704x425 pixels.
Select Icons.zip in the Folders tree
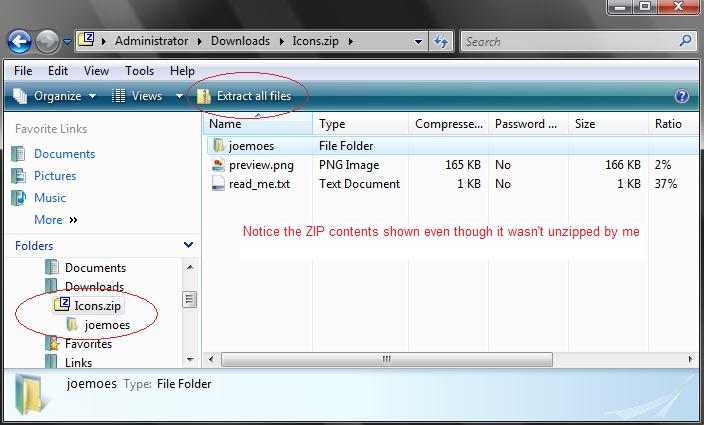tap(97, 306)
